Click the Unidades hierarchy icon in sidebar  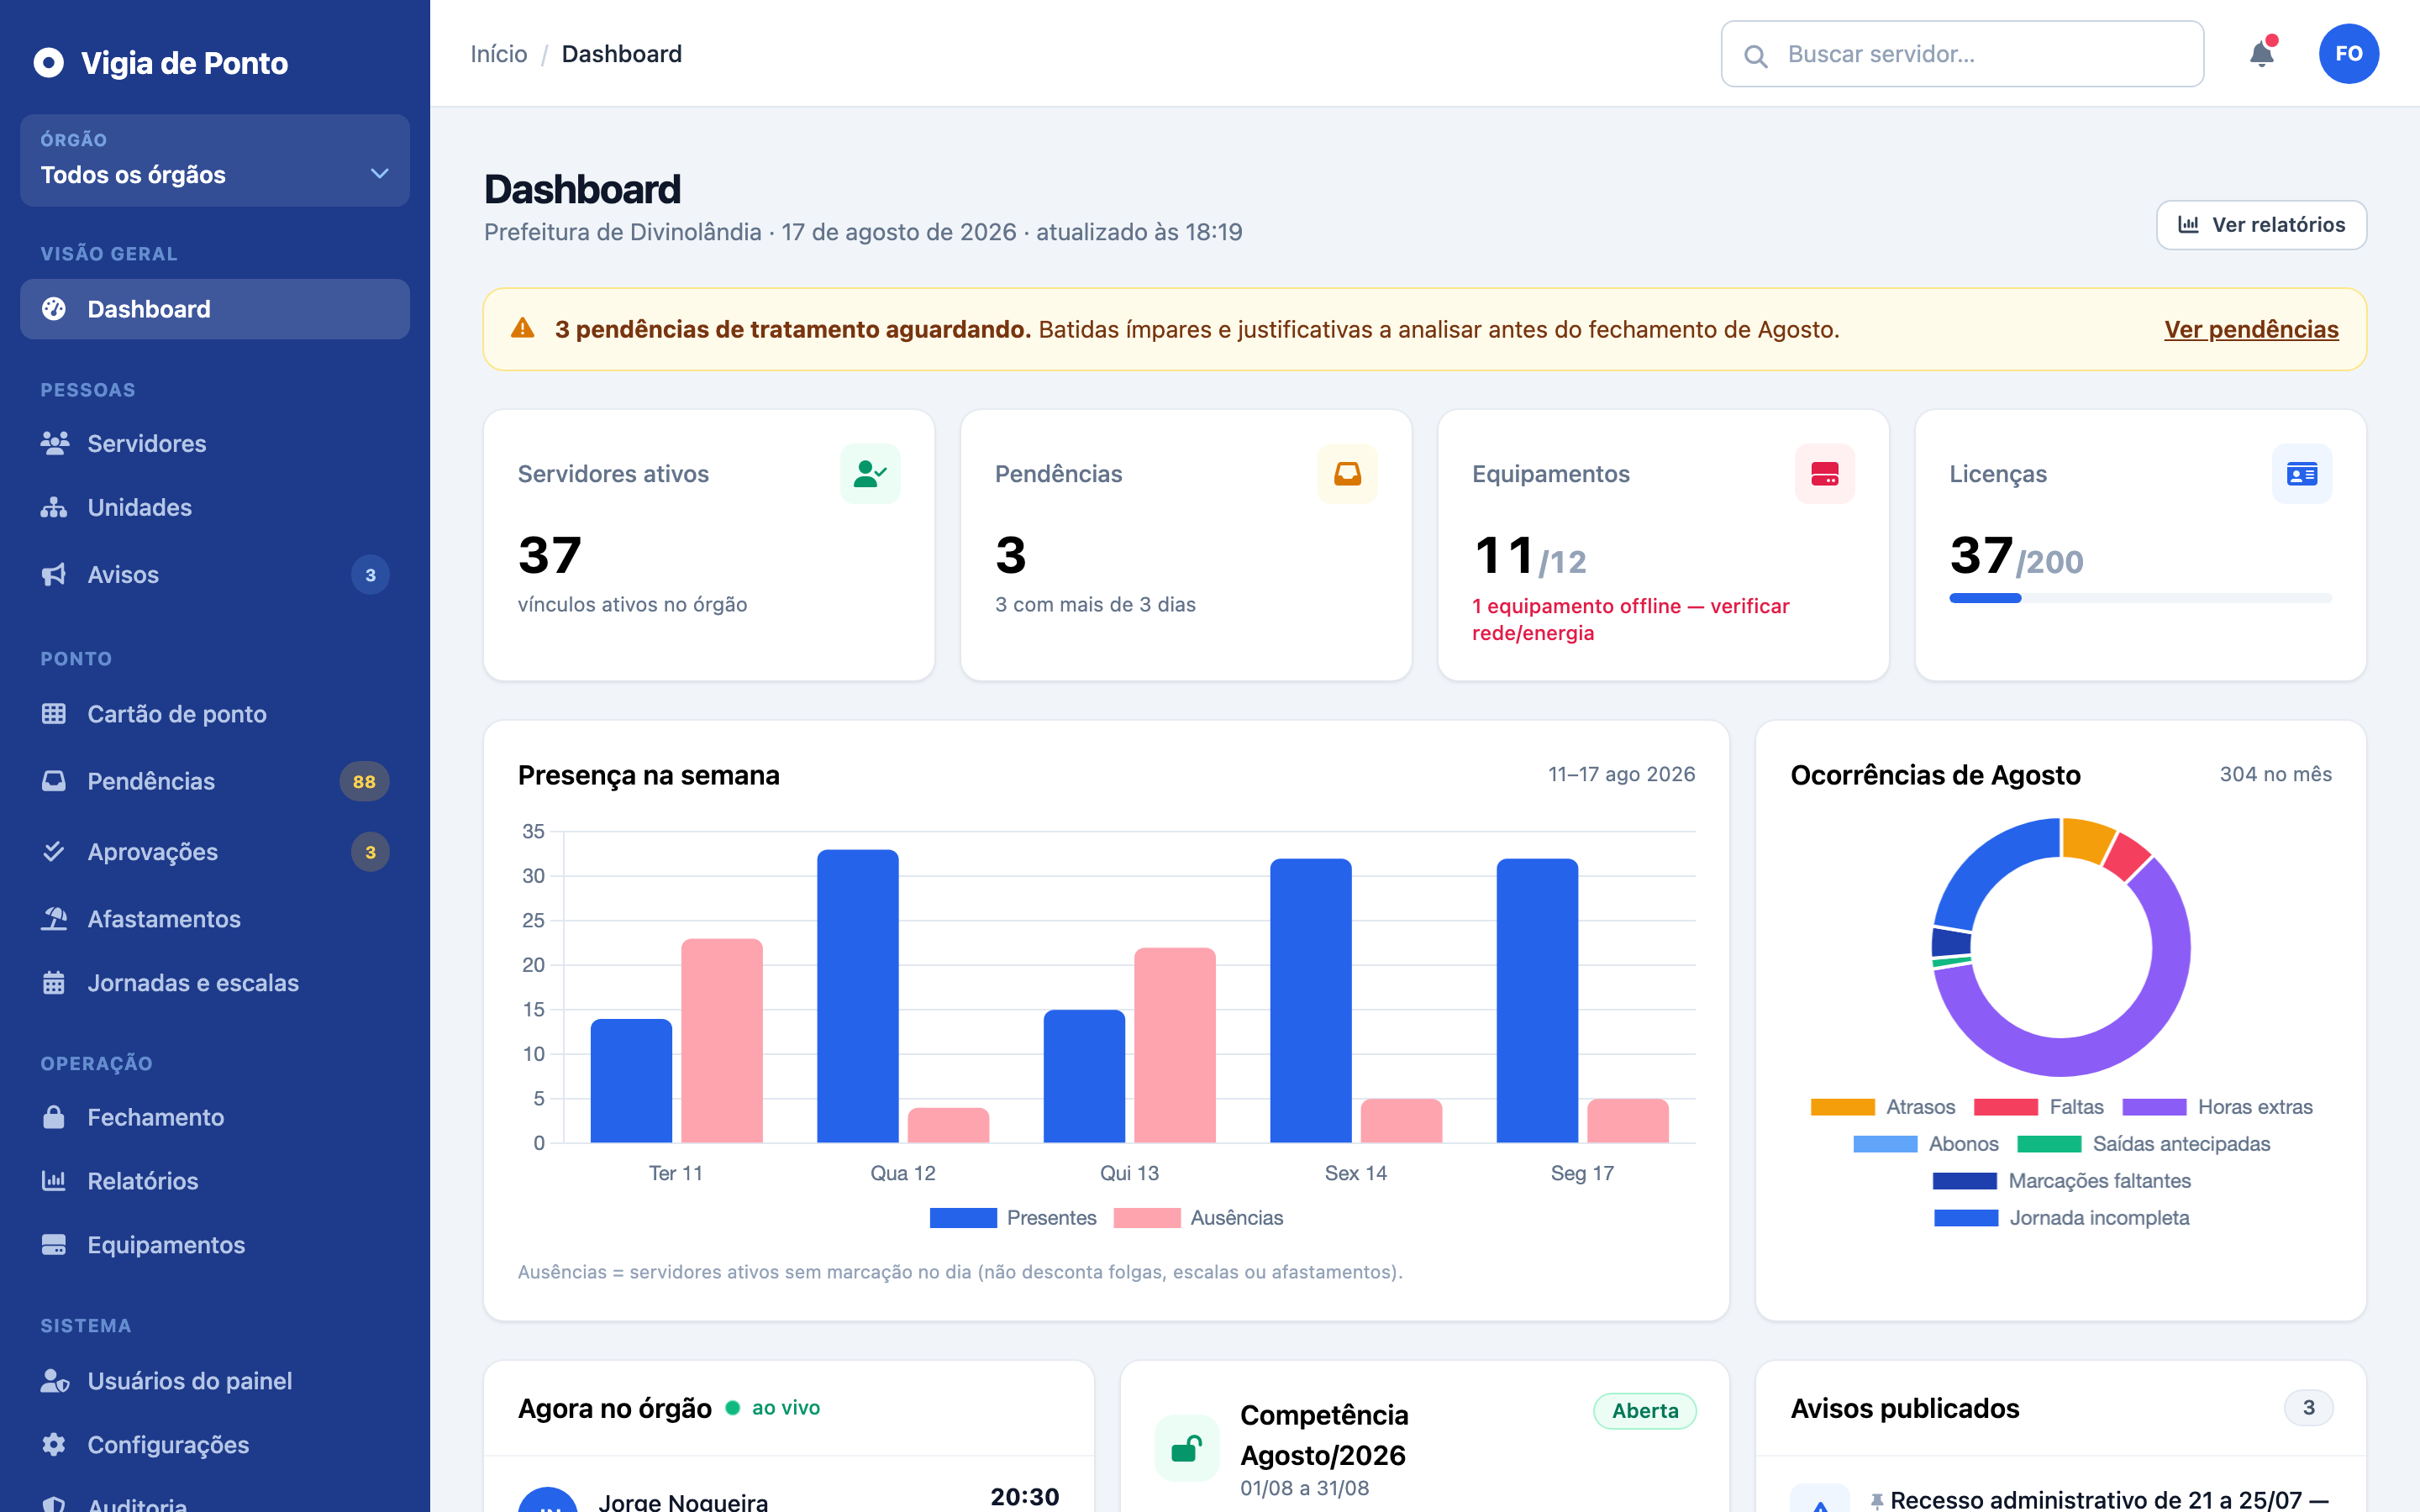54,507
